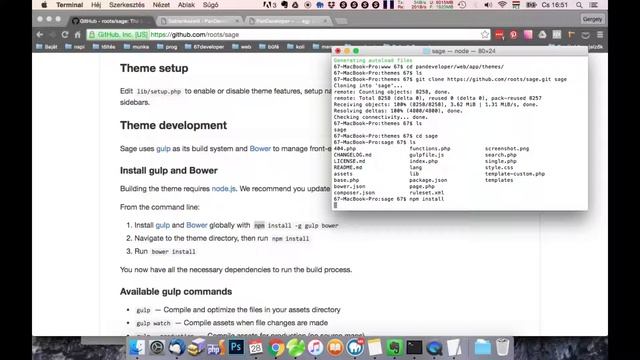The height and width of the screenshot is (360, 640).
Task: Click the red extension icon beside the star
Action: click(x=500, y=35)
